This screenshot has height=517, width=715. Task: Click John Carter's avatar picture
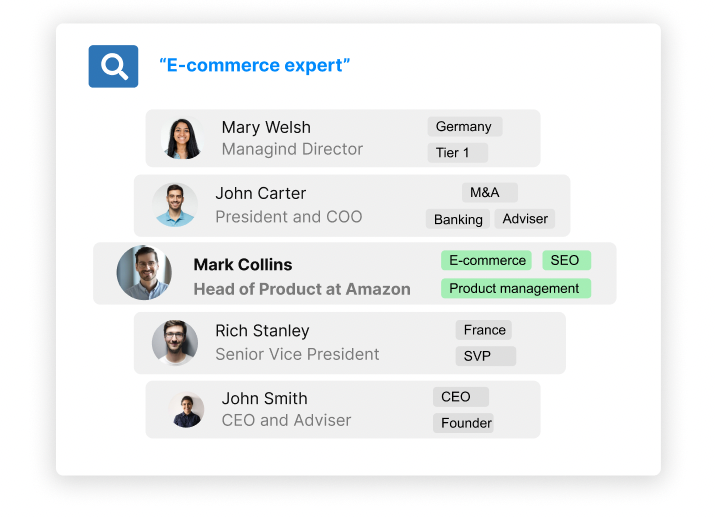pyautogui.click(x=175, y=205)
